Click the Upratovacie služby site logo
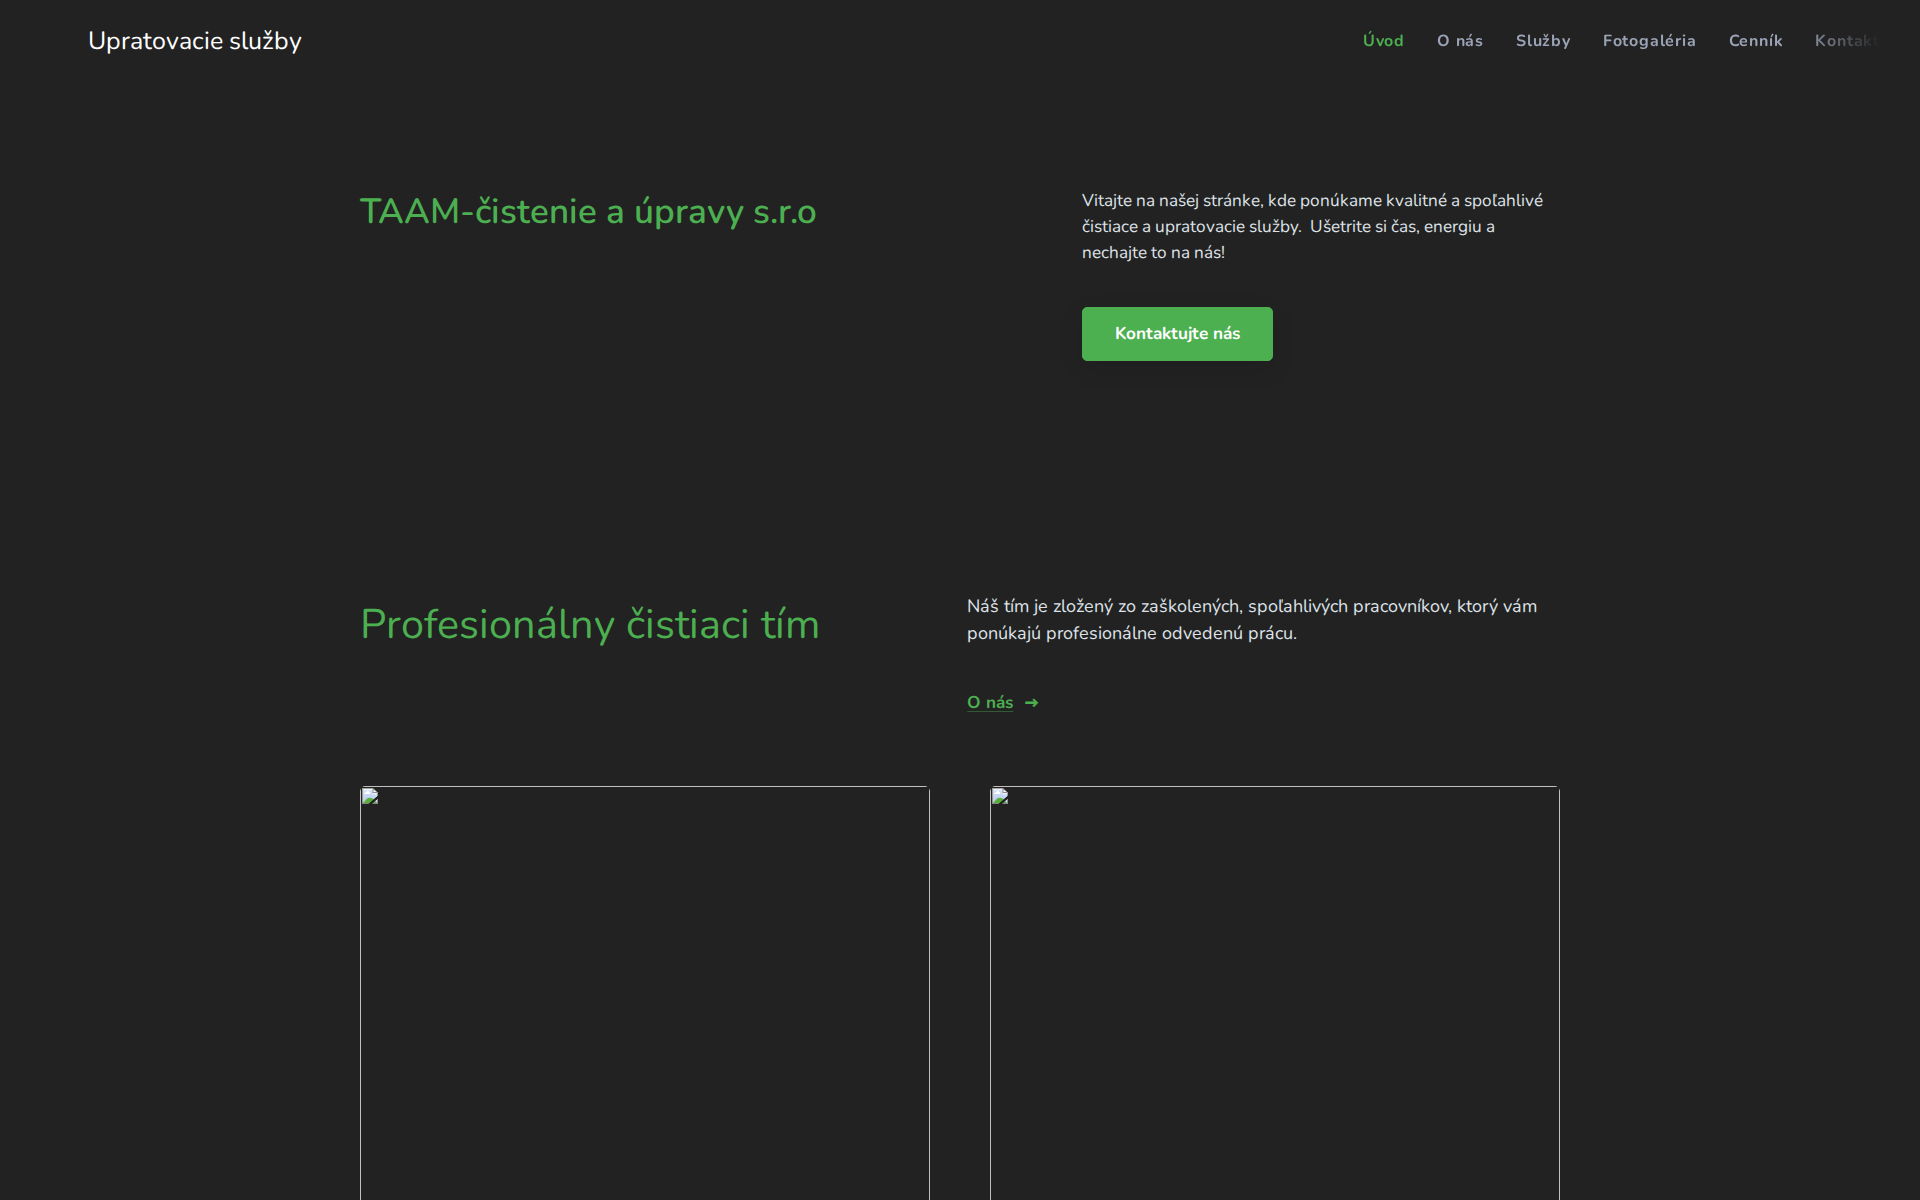Screen dimensions: 1920x1200 tap(195, 41)
